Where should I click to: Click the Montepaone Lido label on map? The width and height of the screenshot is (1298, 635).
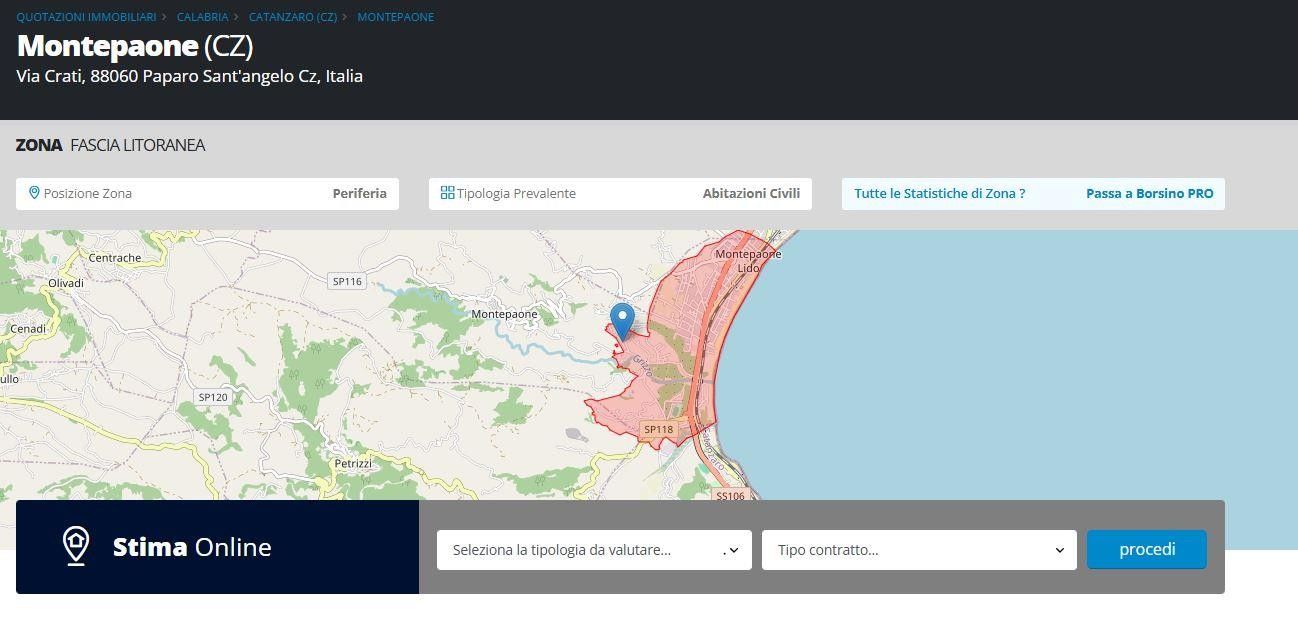[x=748, y=261]
